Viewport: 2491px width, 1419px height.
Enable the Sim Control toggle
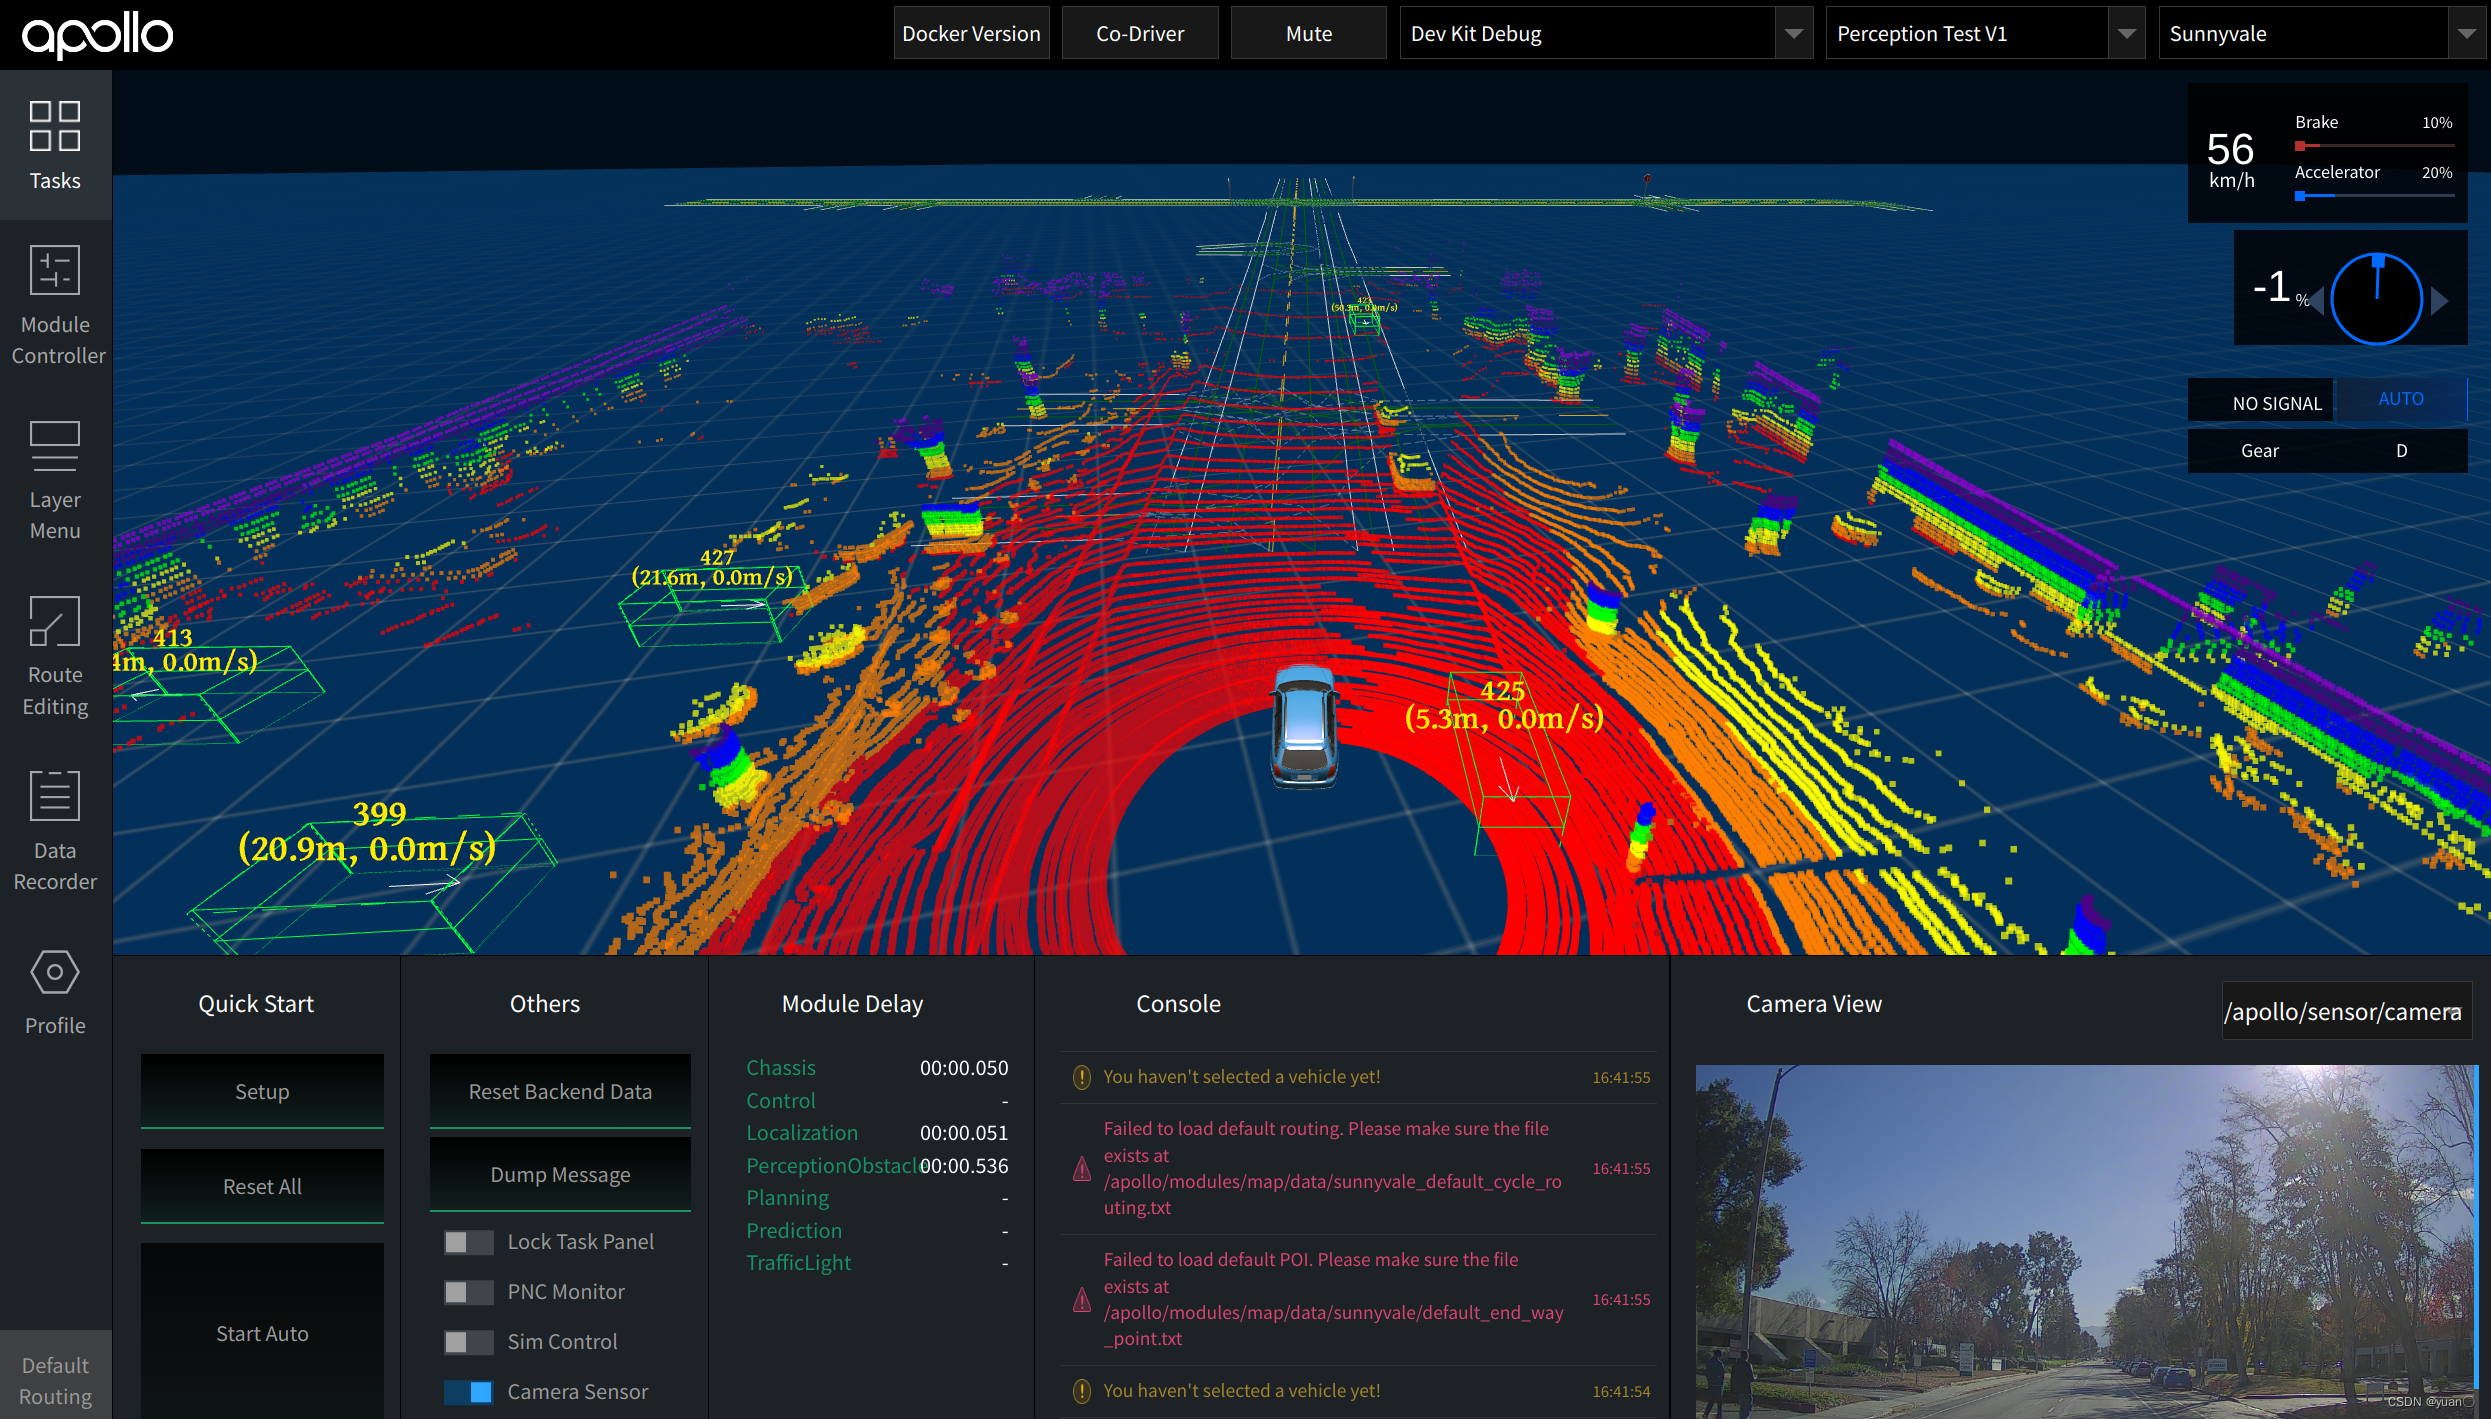tap(468, 1342)
